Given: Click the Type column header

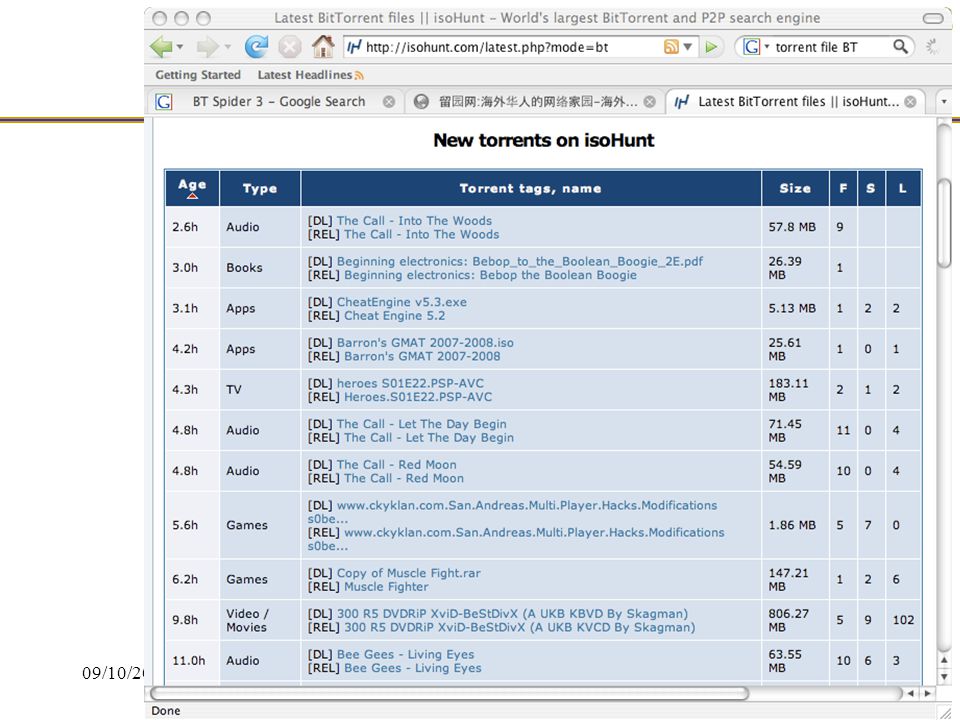Looking at the screenshot, I should (x=260, y=189).
